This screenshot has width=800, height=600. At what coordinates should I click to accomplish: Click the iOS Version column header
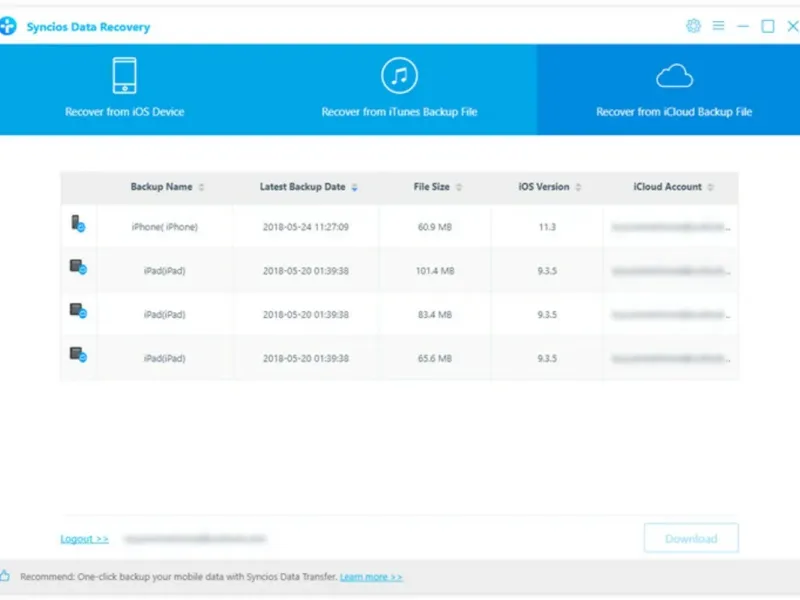(544, 187)
